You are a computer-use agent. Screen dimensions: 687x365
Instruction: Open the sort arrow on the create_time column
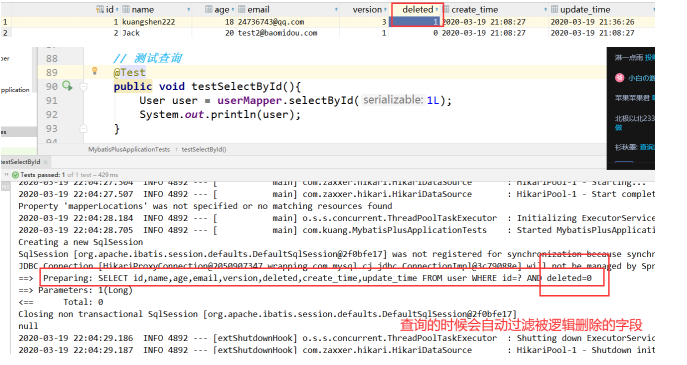[x=545, y=10]
